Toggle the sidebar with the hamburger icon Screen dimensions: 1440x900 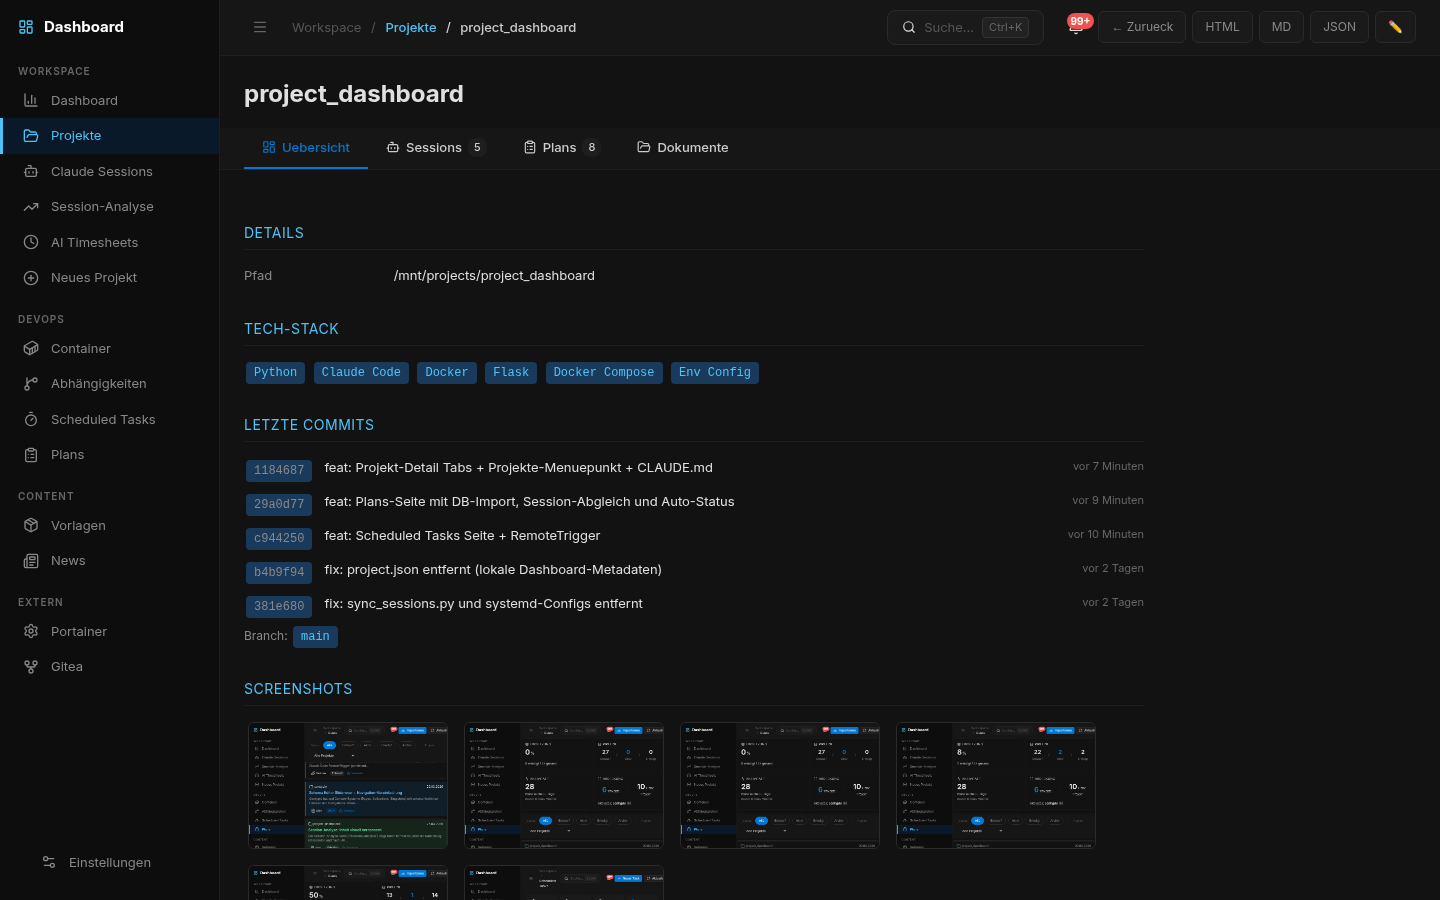pos(260,27)
